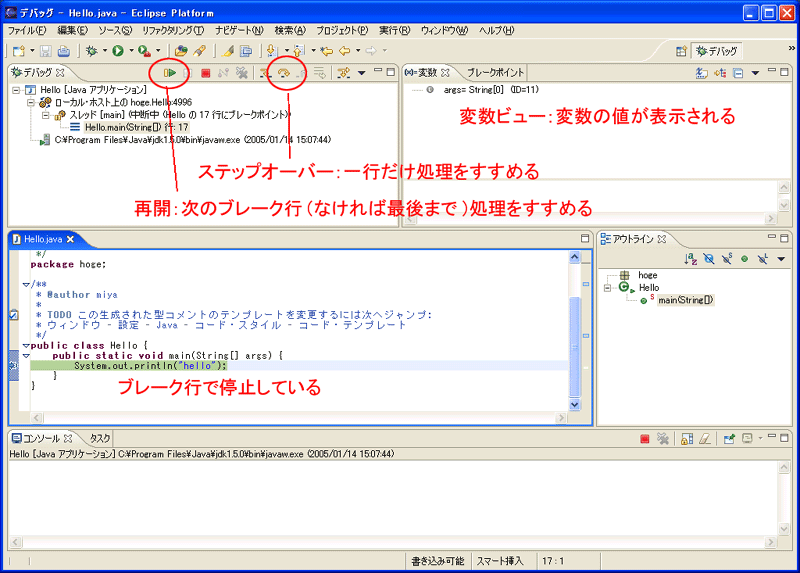Screen dimensions: 800x573
Task: Switch to the タスク tab
Action: pos(100,438)
